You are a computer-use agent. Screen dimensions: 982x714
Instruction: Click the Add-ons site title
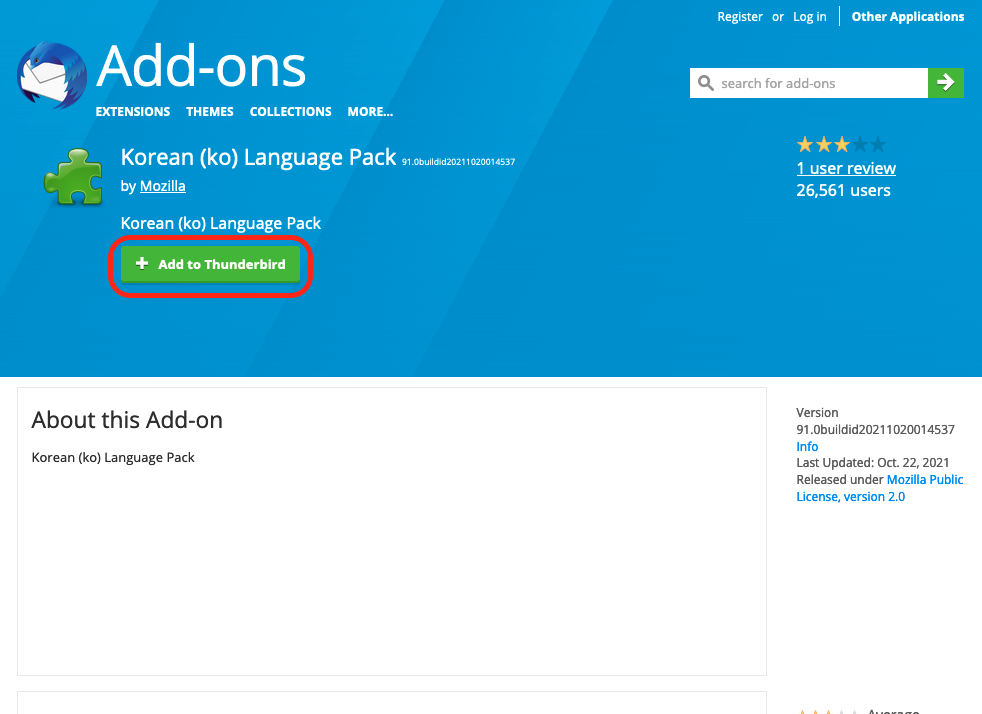pos(201,66)
